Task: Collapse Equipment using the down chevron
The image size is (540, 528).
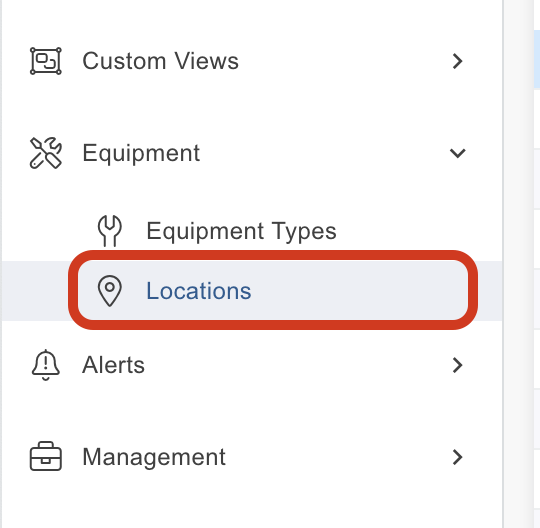Action: click(458, 153)
